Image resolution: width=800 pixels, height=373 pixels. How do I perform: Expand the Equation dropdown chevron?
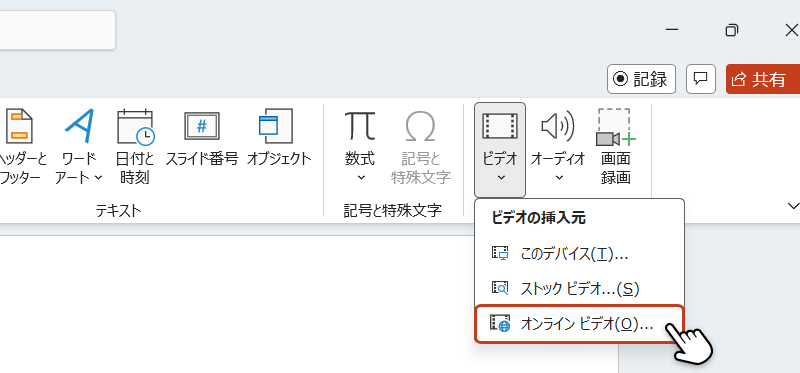361,178
